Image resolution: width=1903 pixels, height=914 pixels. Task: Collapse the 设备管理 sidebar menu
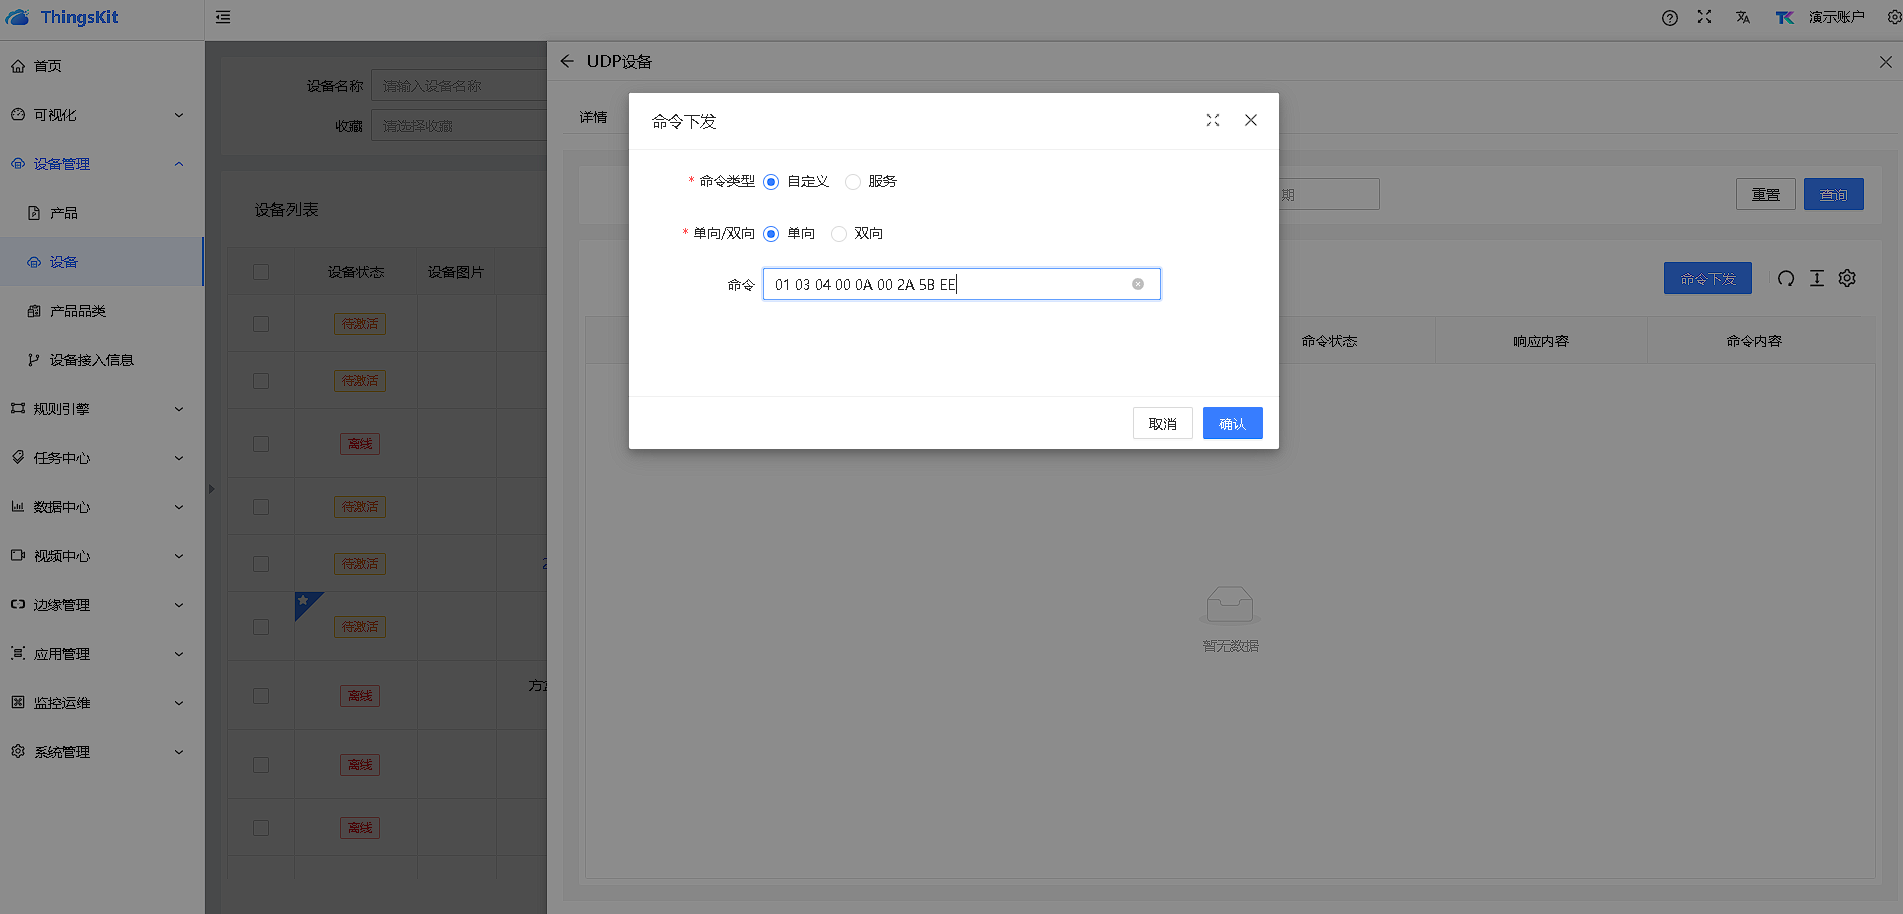pyautogui.click(x=100, y=164)
